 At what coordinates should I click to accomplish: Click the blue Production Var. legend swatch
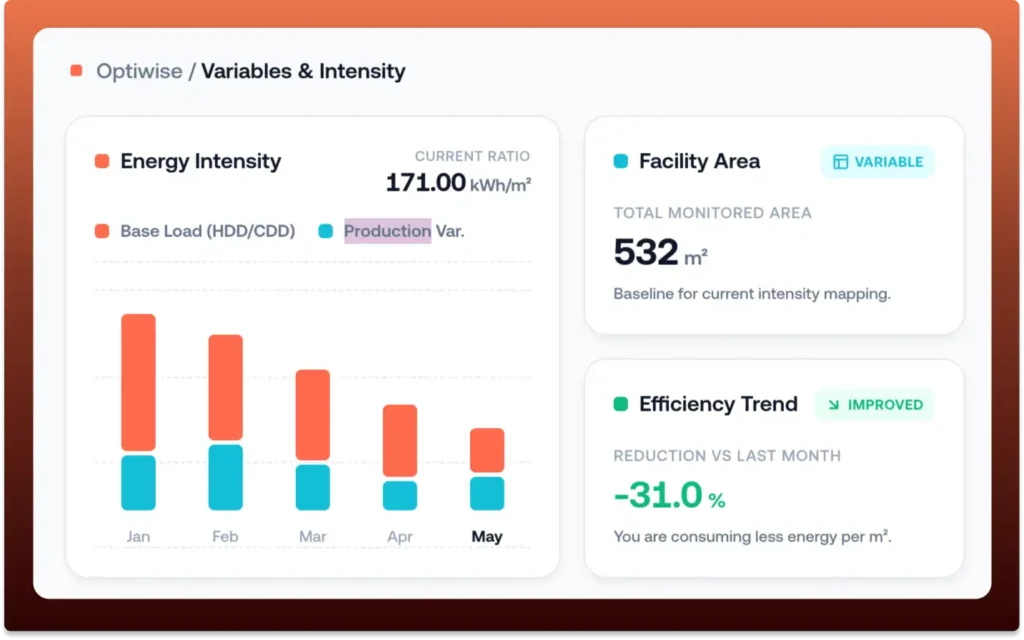(x=325, y=231)
